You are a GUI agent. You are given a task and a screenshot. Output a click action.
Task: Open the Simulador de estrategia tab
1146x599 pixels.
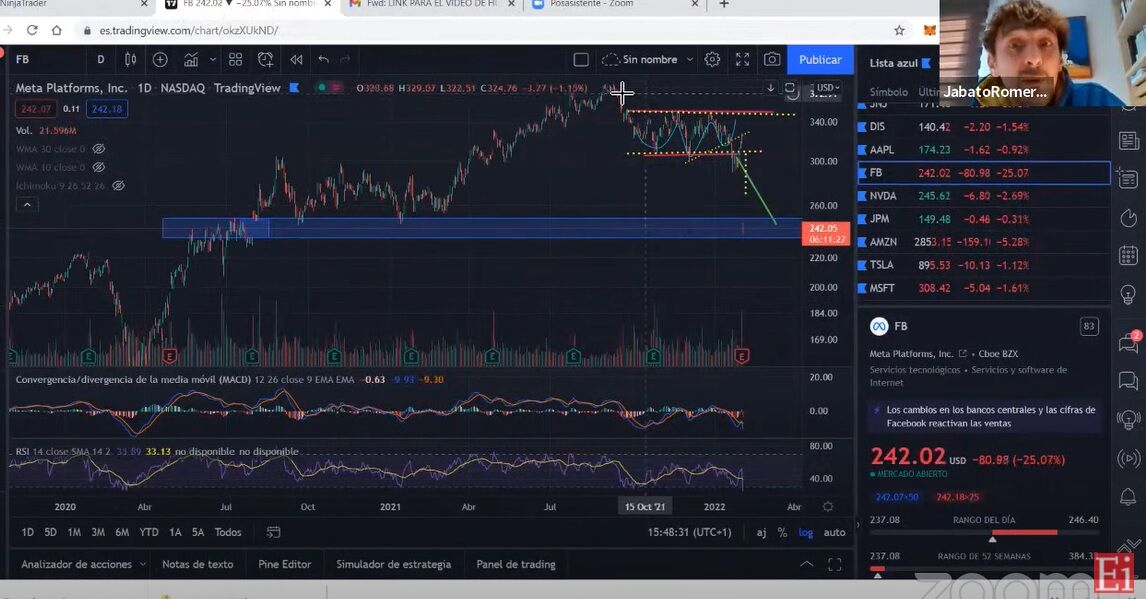(x=393, y=565)
